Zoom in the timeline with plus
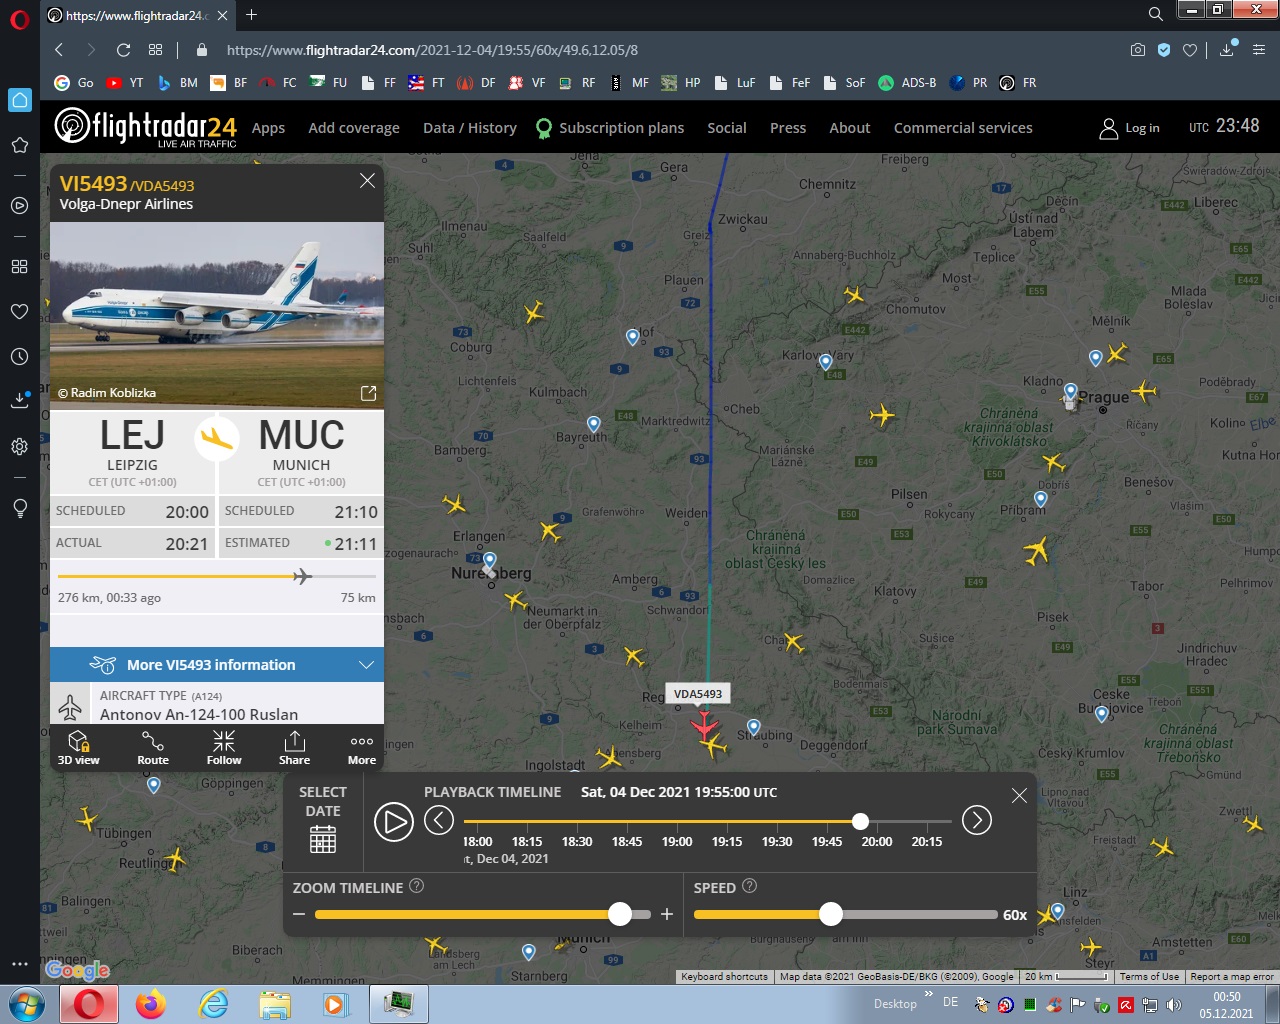Screen dimensions: 1280x1024 tap(667, 914)
